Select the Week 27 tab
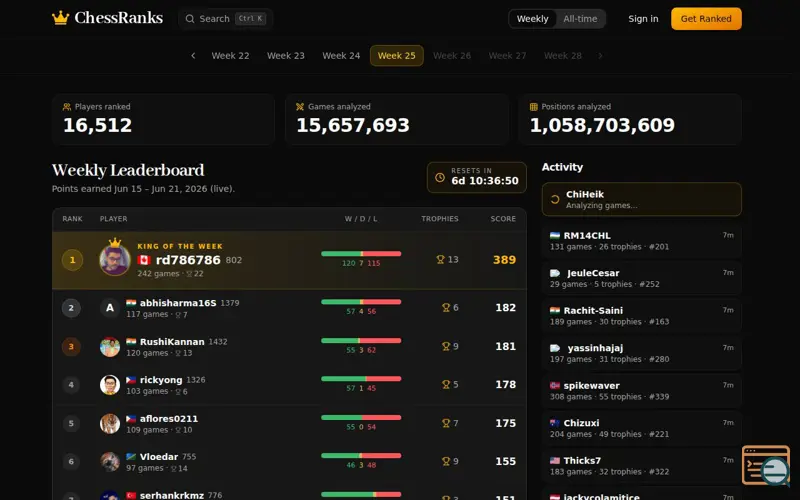Screen dimensions: 800x500 tap(507, 56)
